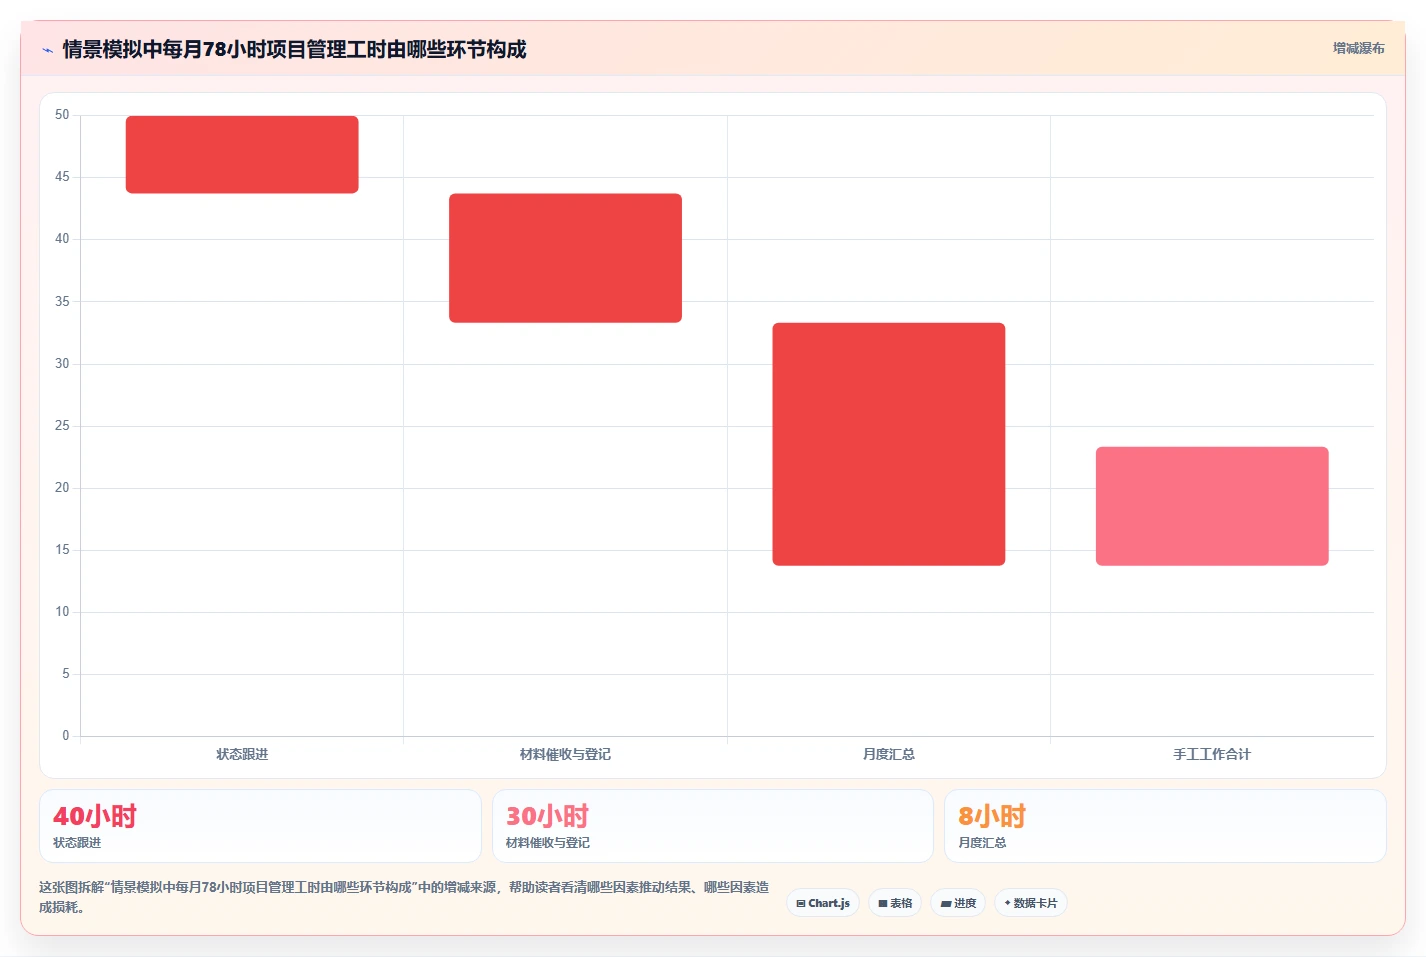Click the 增减瀑布 label in the header
The width and height of the screenshot is (1426, 957).
click(x=1358, y=48)
